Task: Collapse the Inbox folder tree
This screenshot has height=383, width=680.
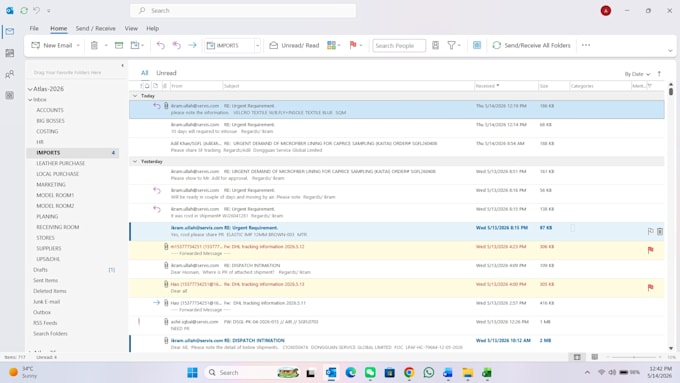Action: [30, 100]
